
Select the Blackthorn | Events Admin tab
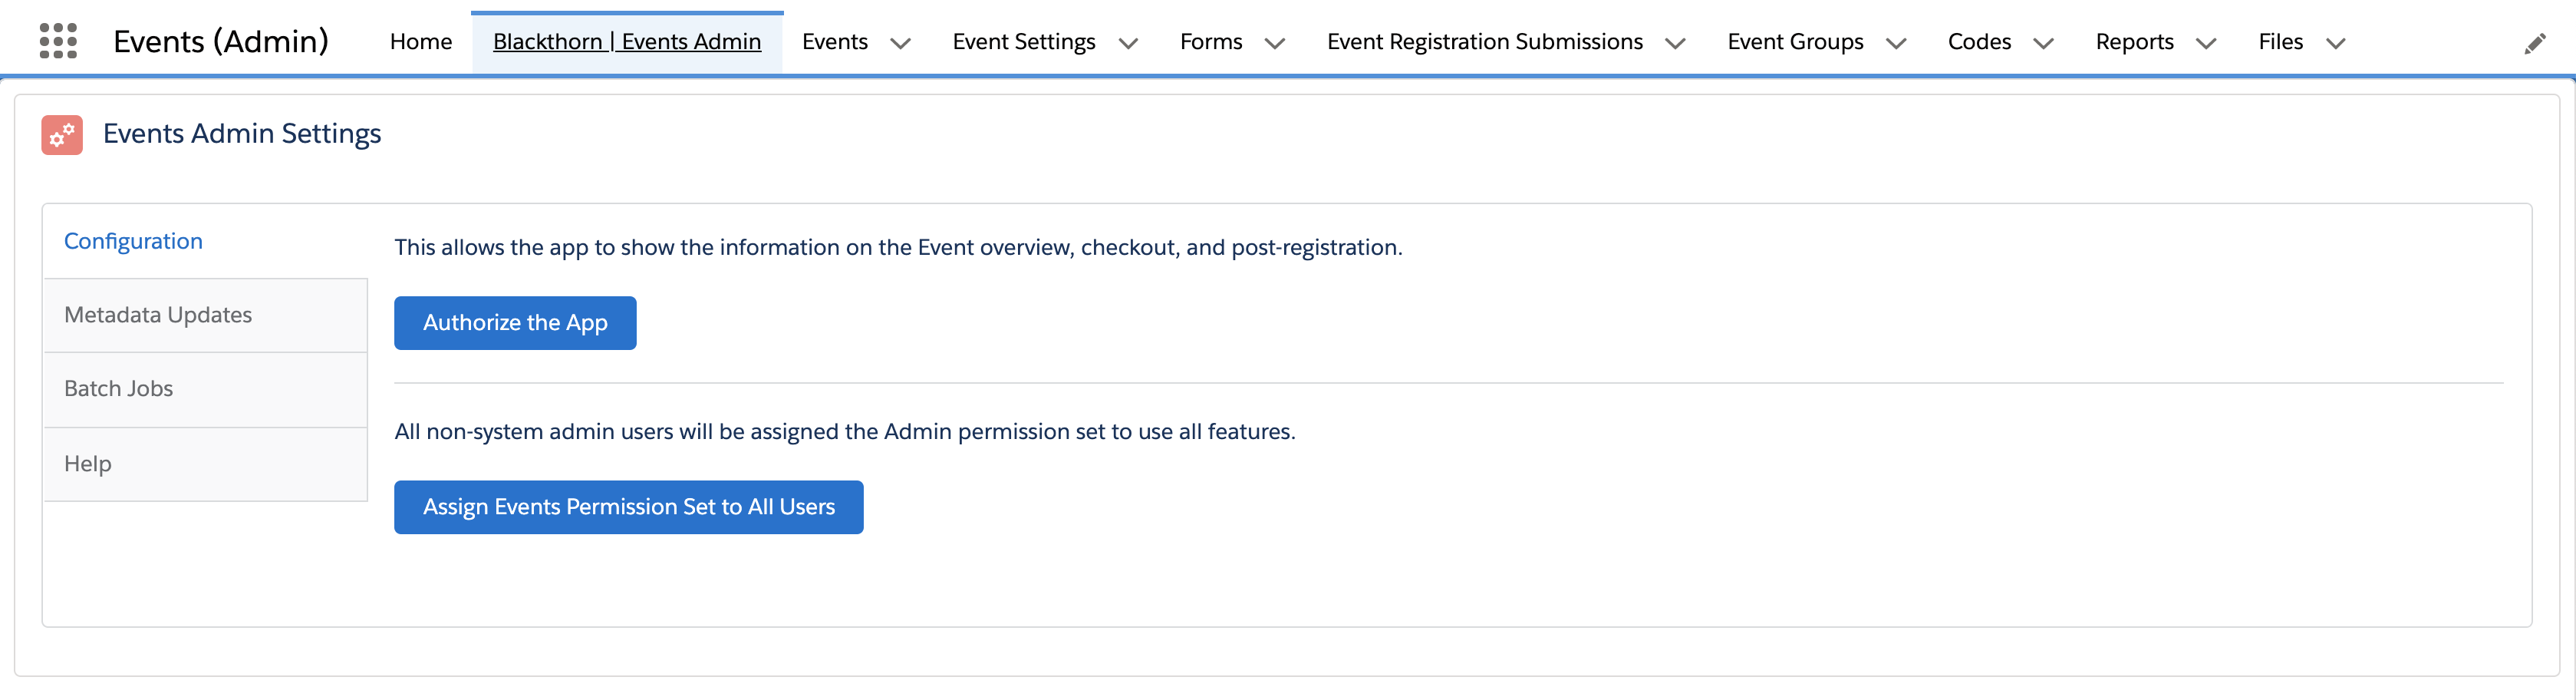[627, 42]
